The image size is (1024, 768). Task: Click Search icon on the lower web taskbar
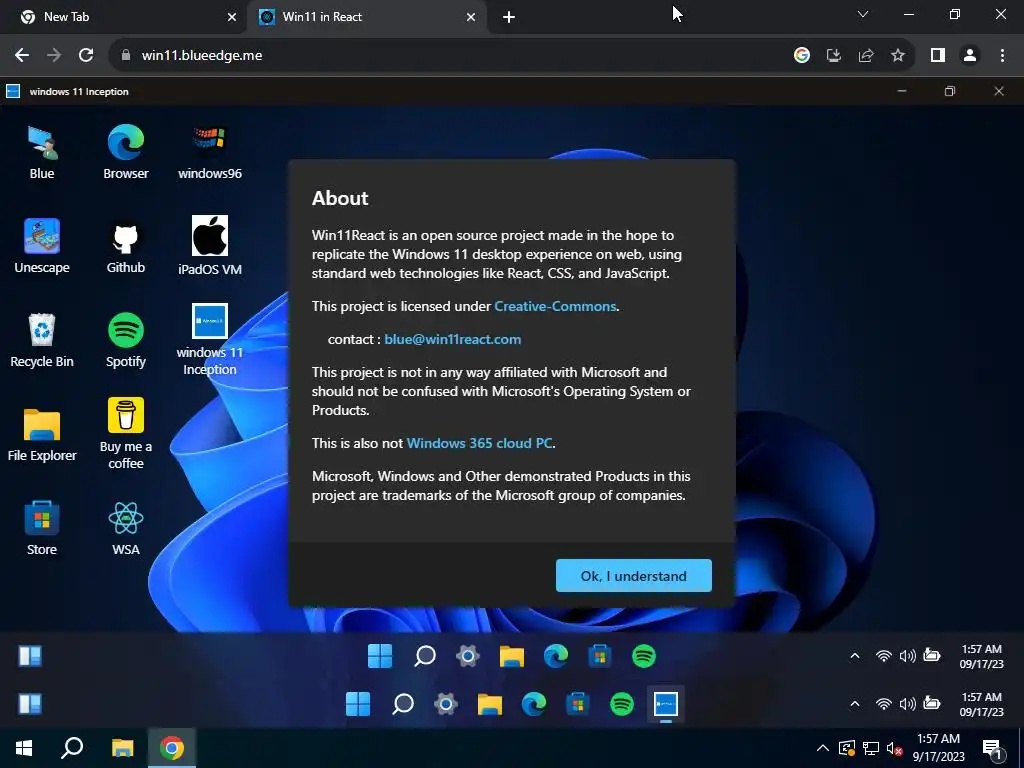pos(402,704)
